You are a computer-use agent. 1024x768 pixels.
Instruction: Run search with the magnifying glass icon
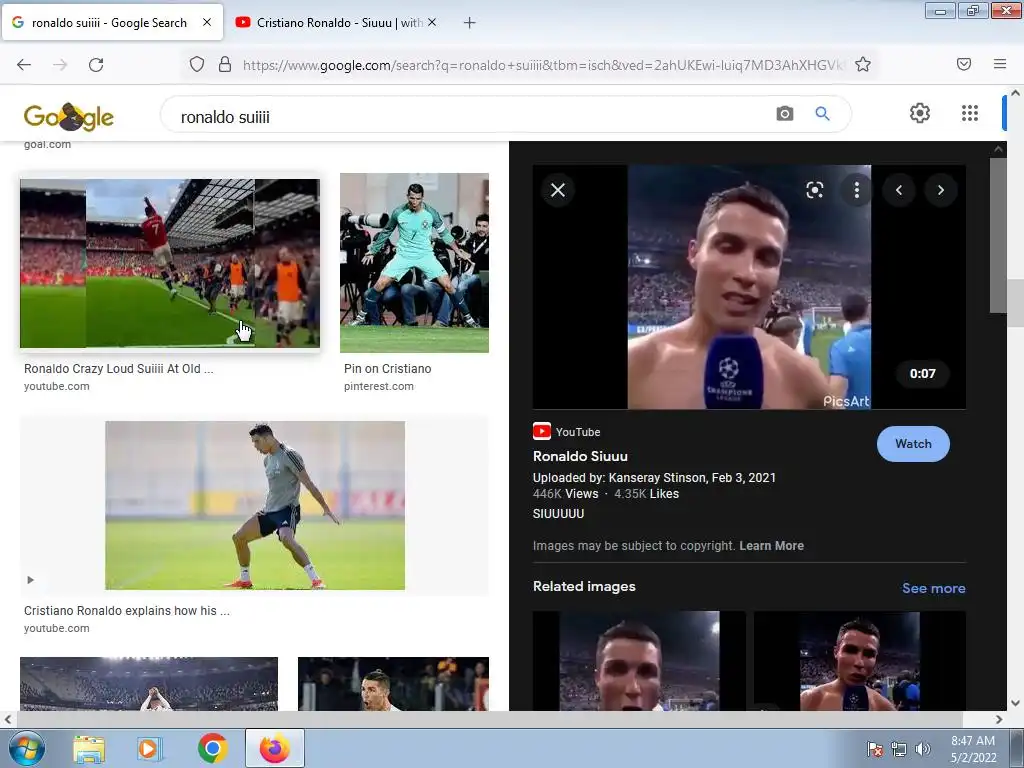coord(822,114)
